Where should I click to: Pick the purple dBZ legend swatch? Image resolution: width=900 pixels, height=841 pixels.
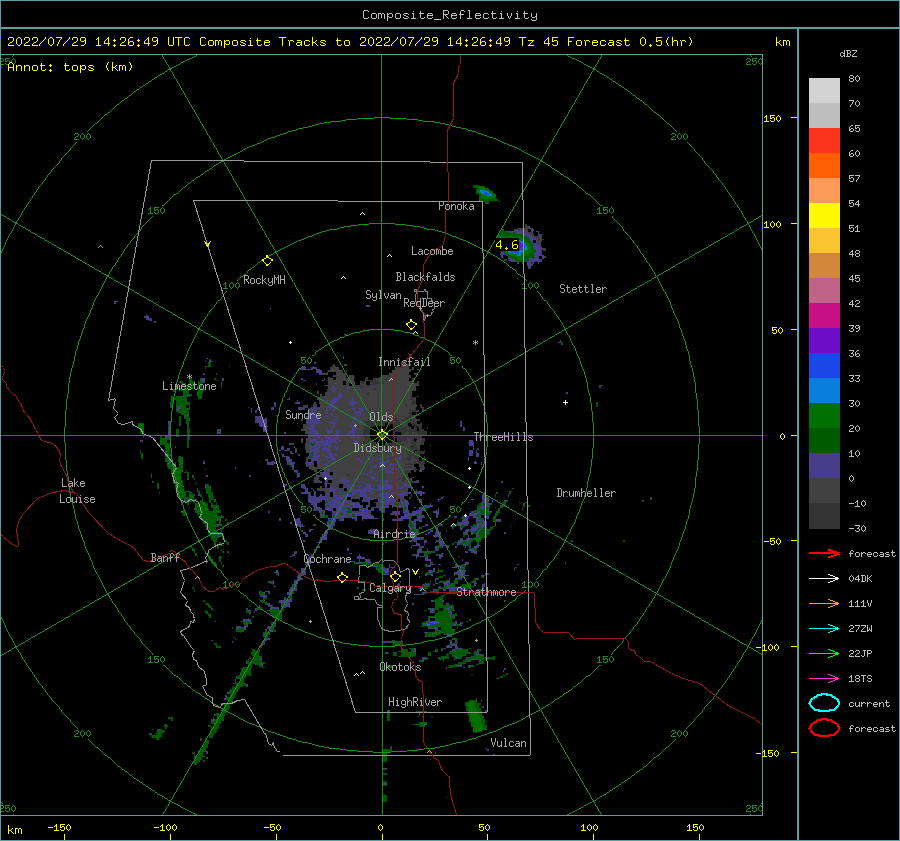824,340
